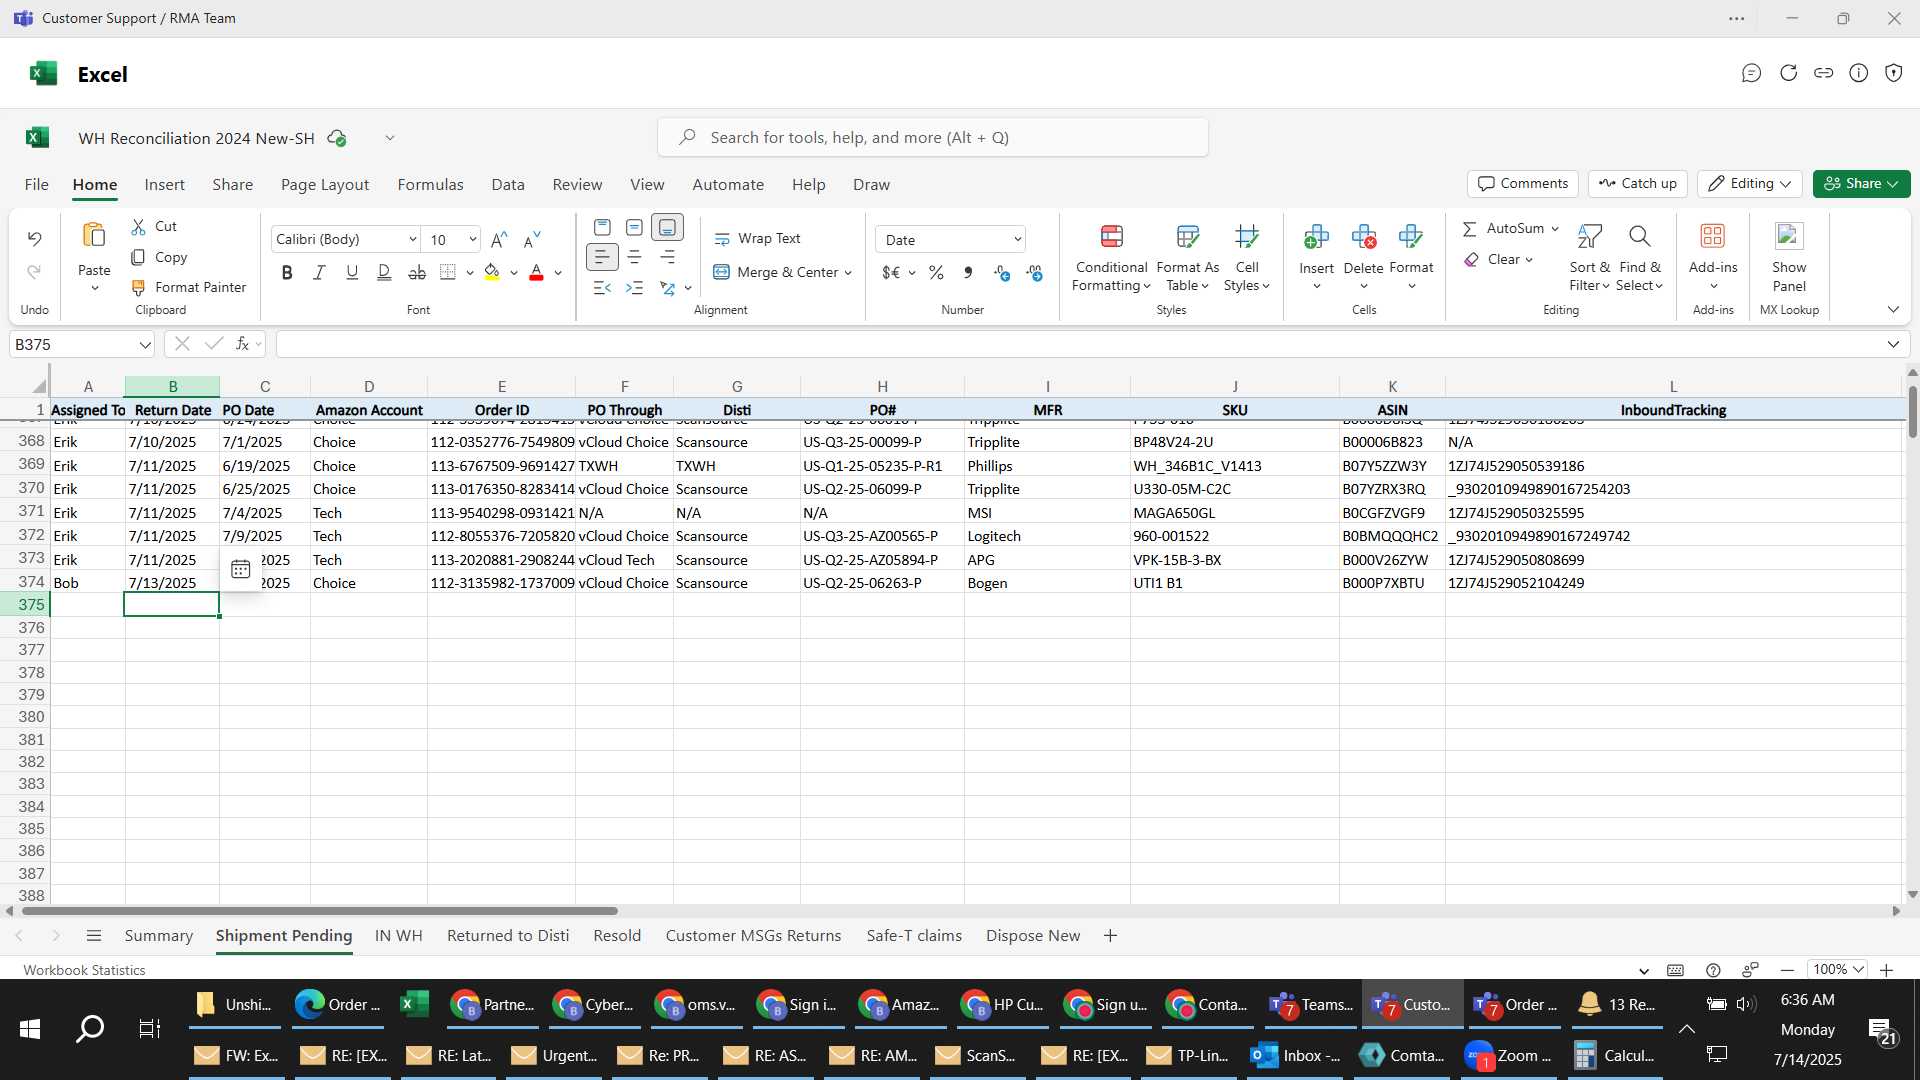This screenshot has height=1080, width=1920.
Task: Decrease cell indent
Action: [602, 288]
